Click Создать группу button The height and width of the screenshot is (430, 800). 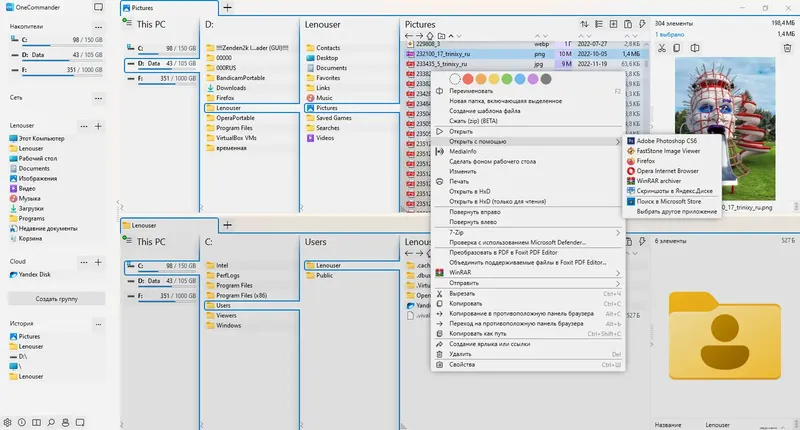(56, 299)
